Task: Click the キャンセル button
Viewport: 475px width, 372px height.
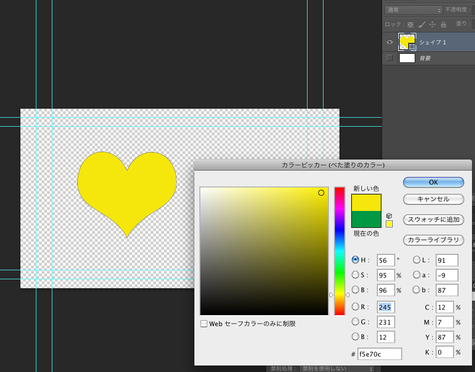Action: click(433, 199)
